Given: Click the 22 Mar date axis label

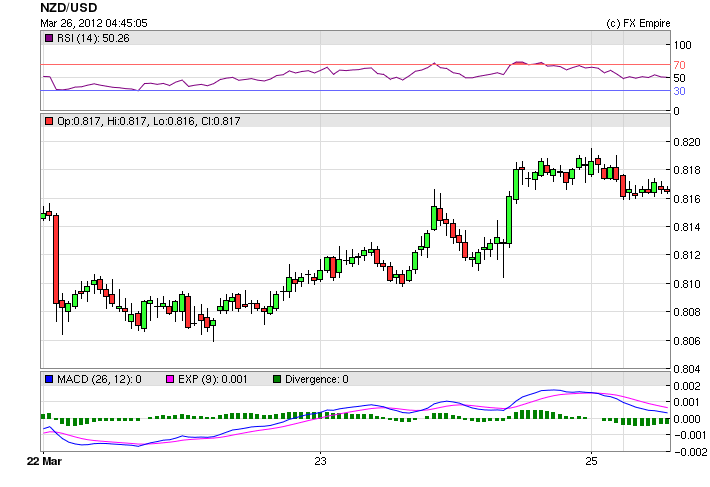Looking at the screenshot, I should pyautogui.click(x=44, y=461).
